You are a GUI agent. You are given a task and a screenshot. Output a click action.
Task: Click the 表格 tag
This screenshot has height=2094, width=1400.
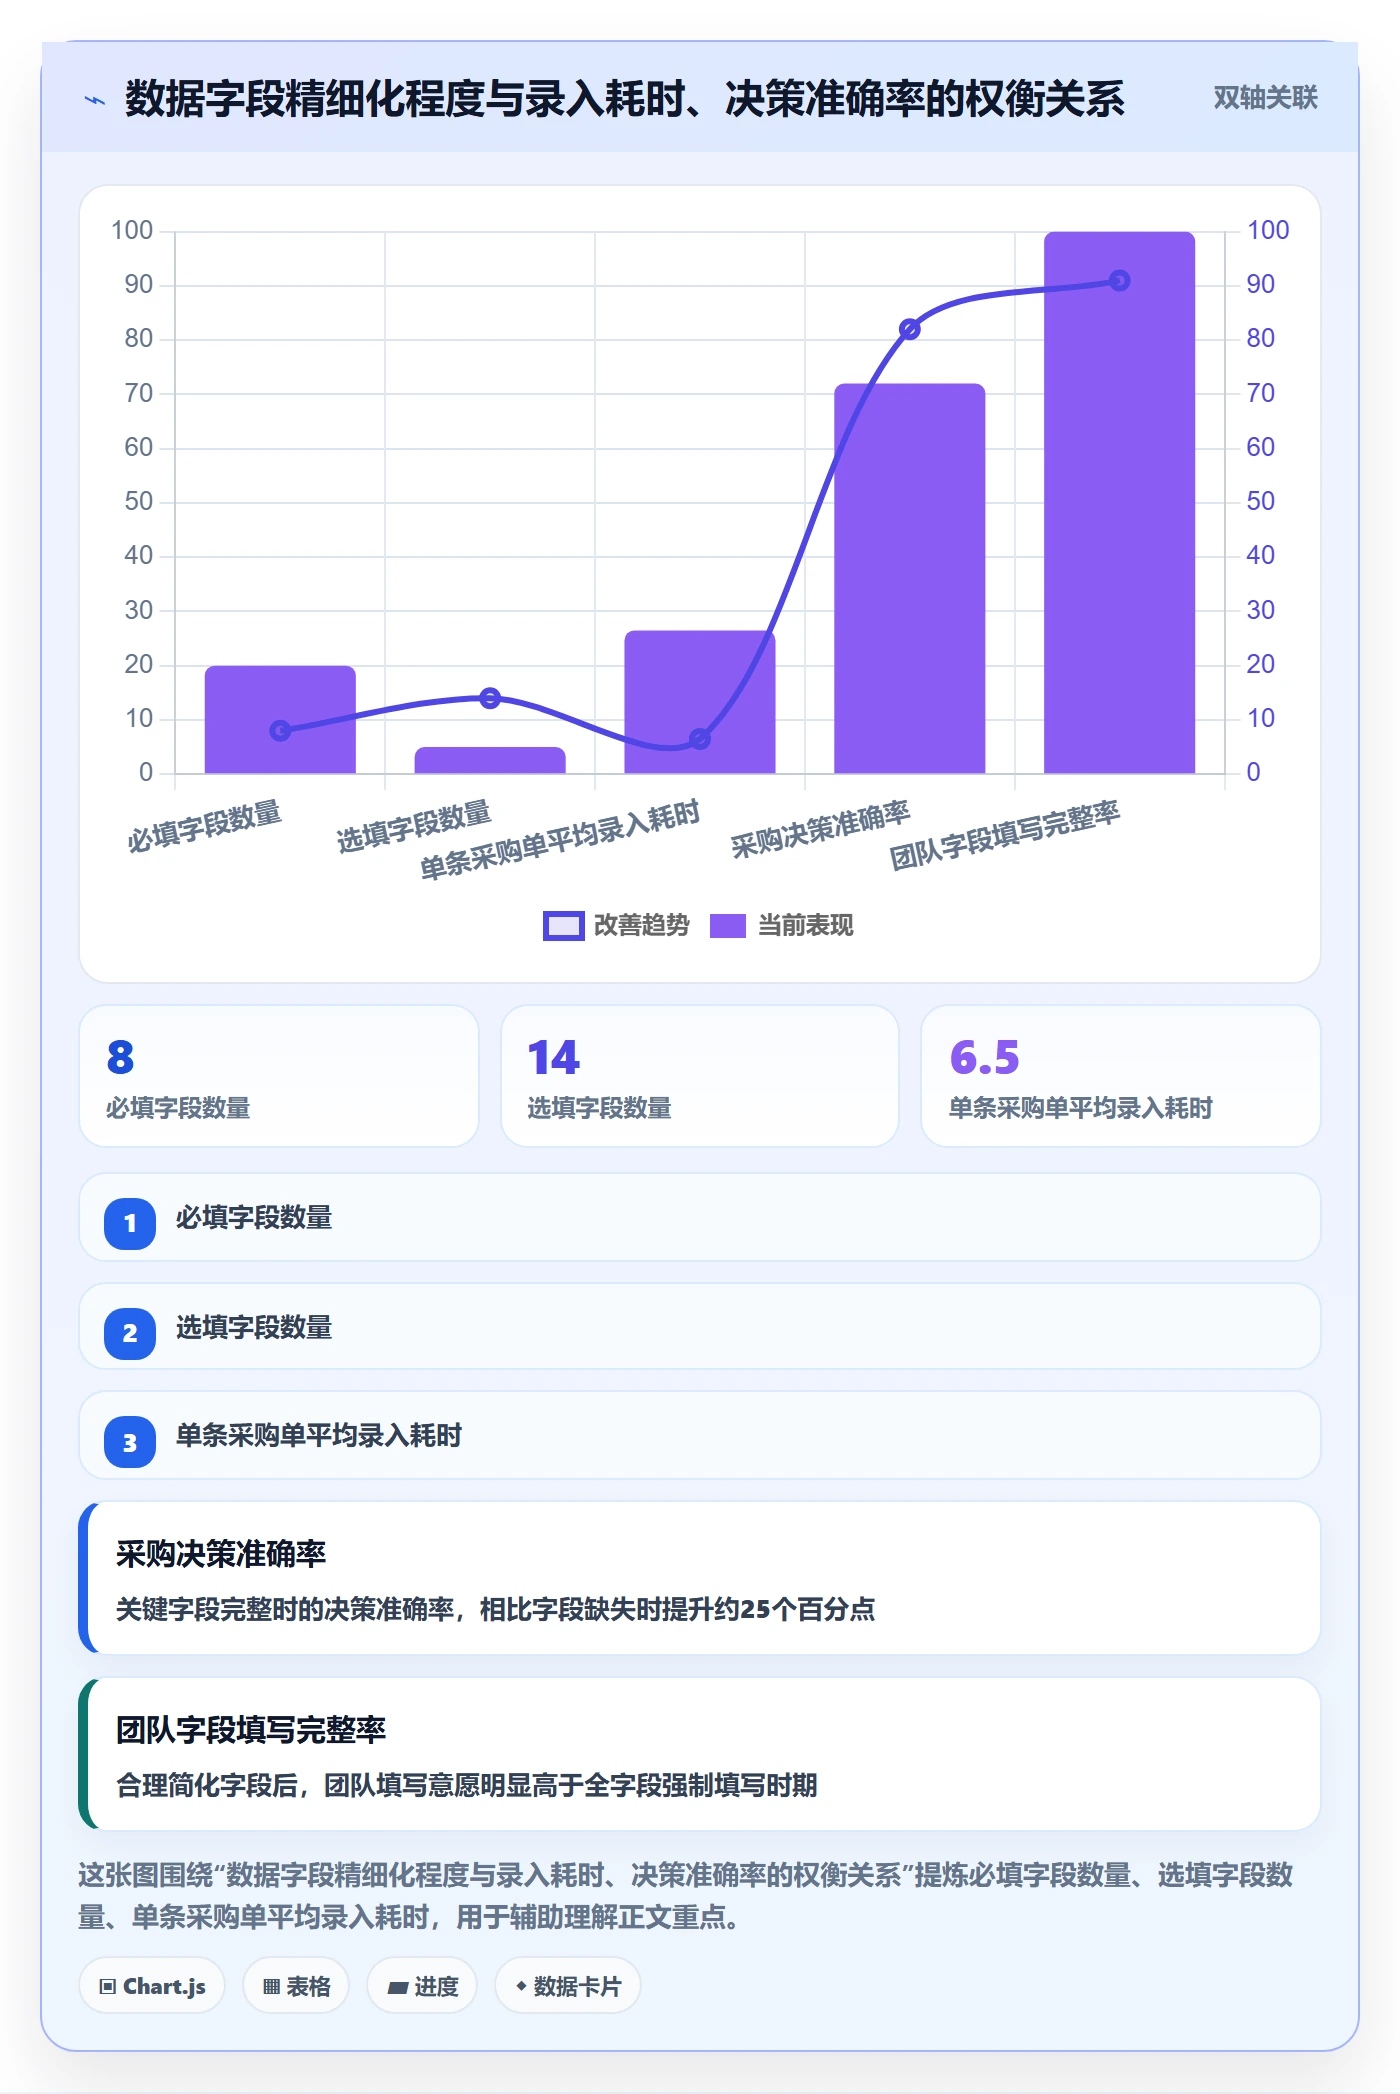tap(296, 1986)
